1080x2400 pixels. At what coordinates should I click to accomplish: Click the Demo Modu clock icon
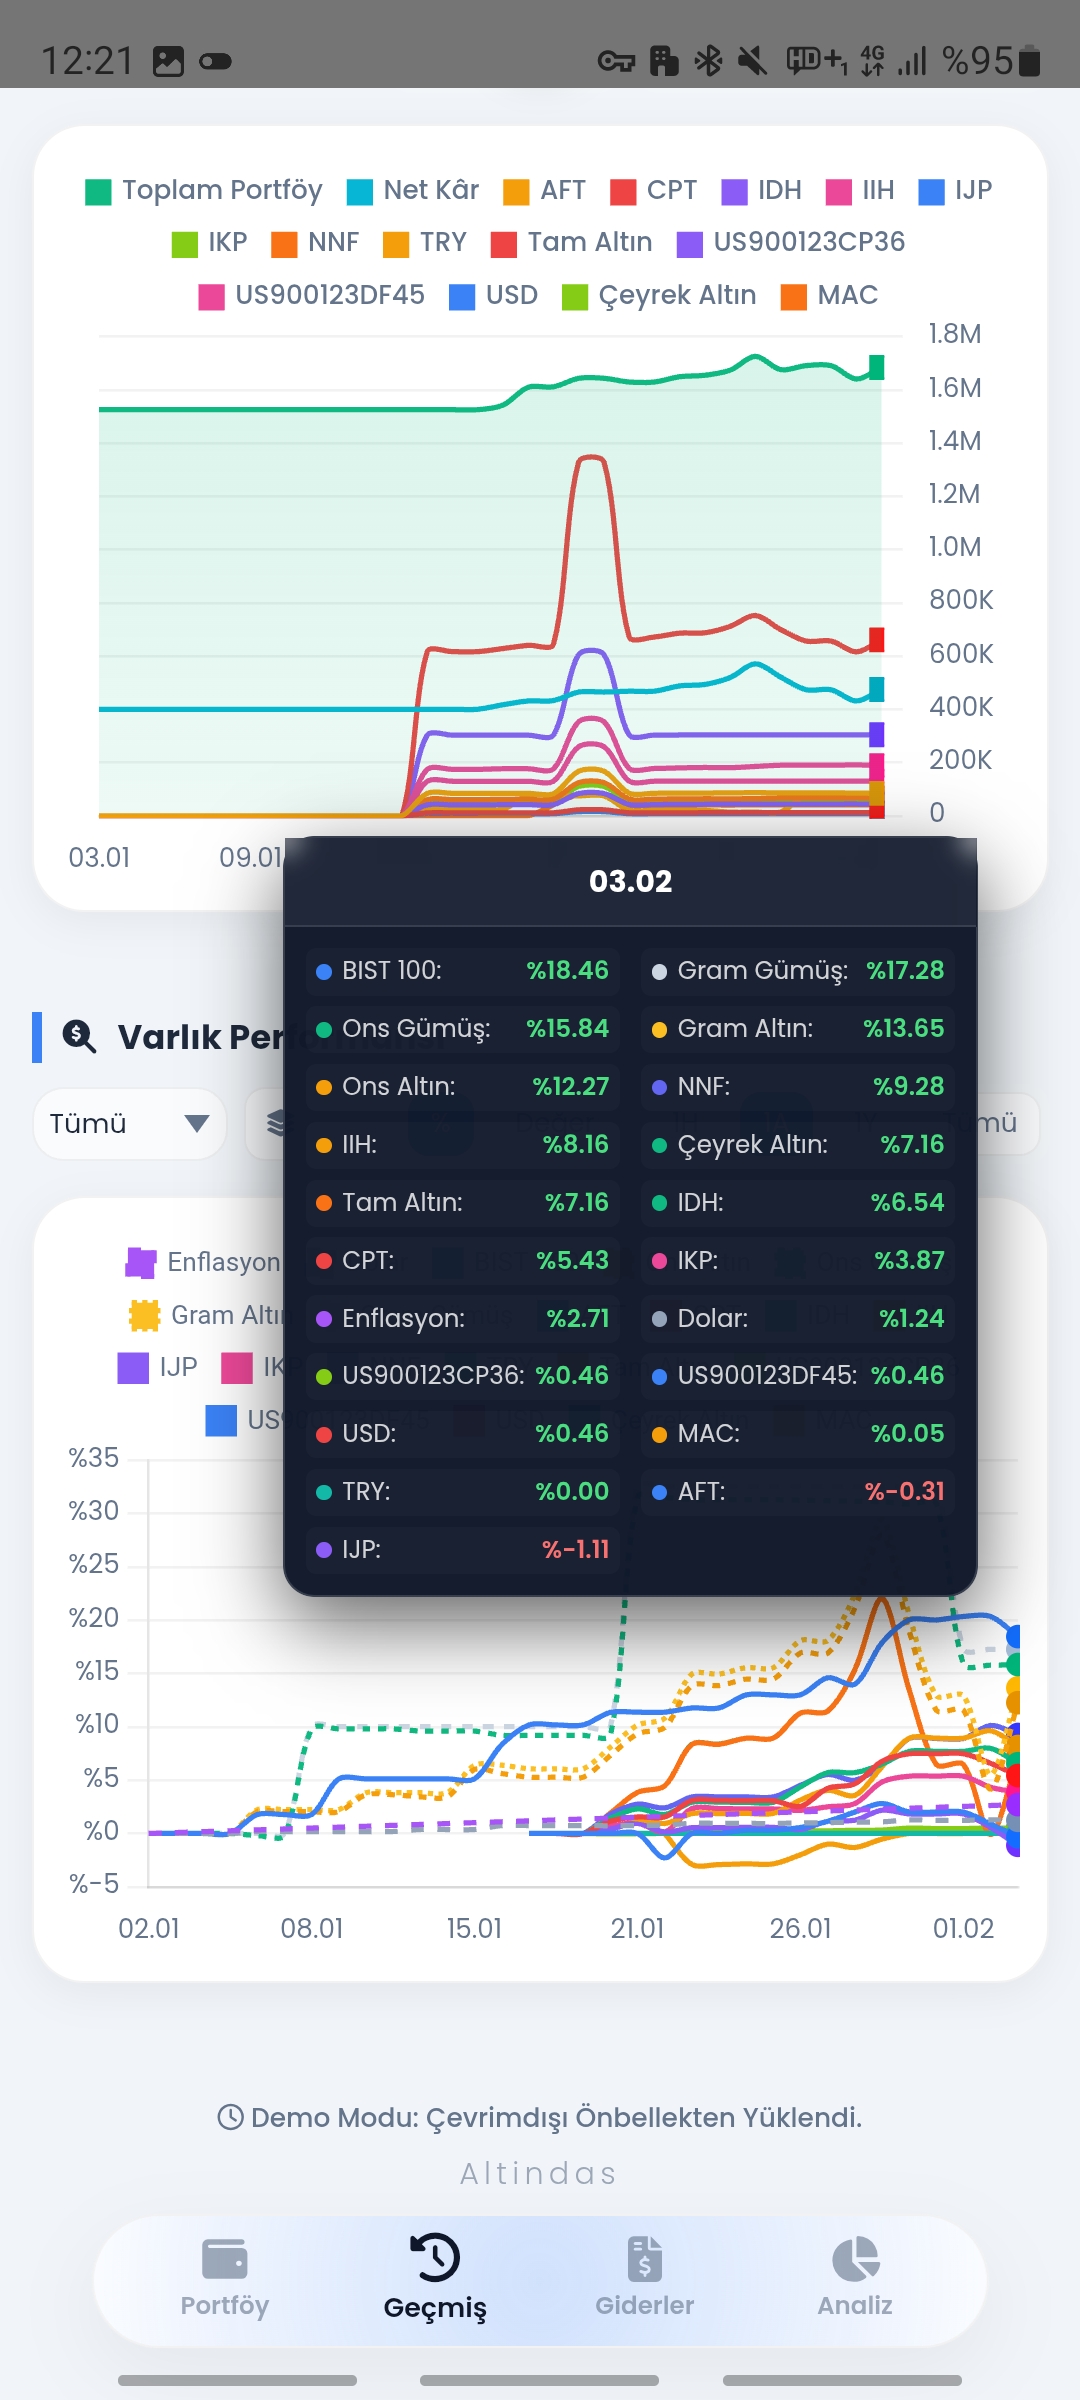point(231,2117)
